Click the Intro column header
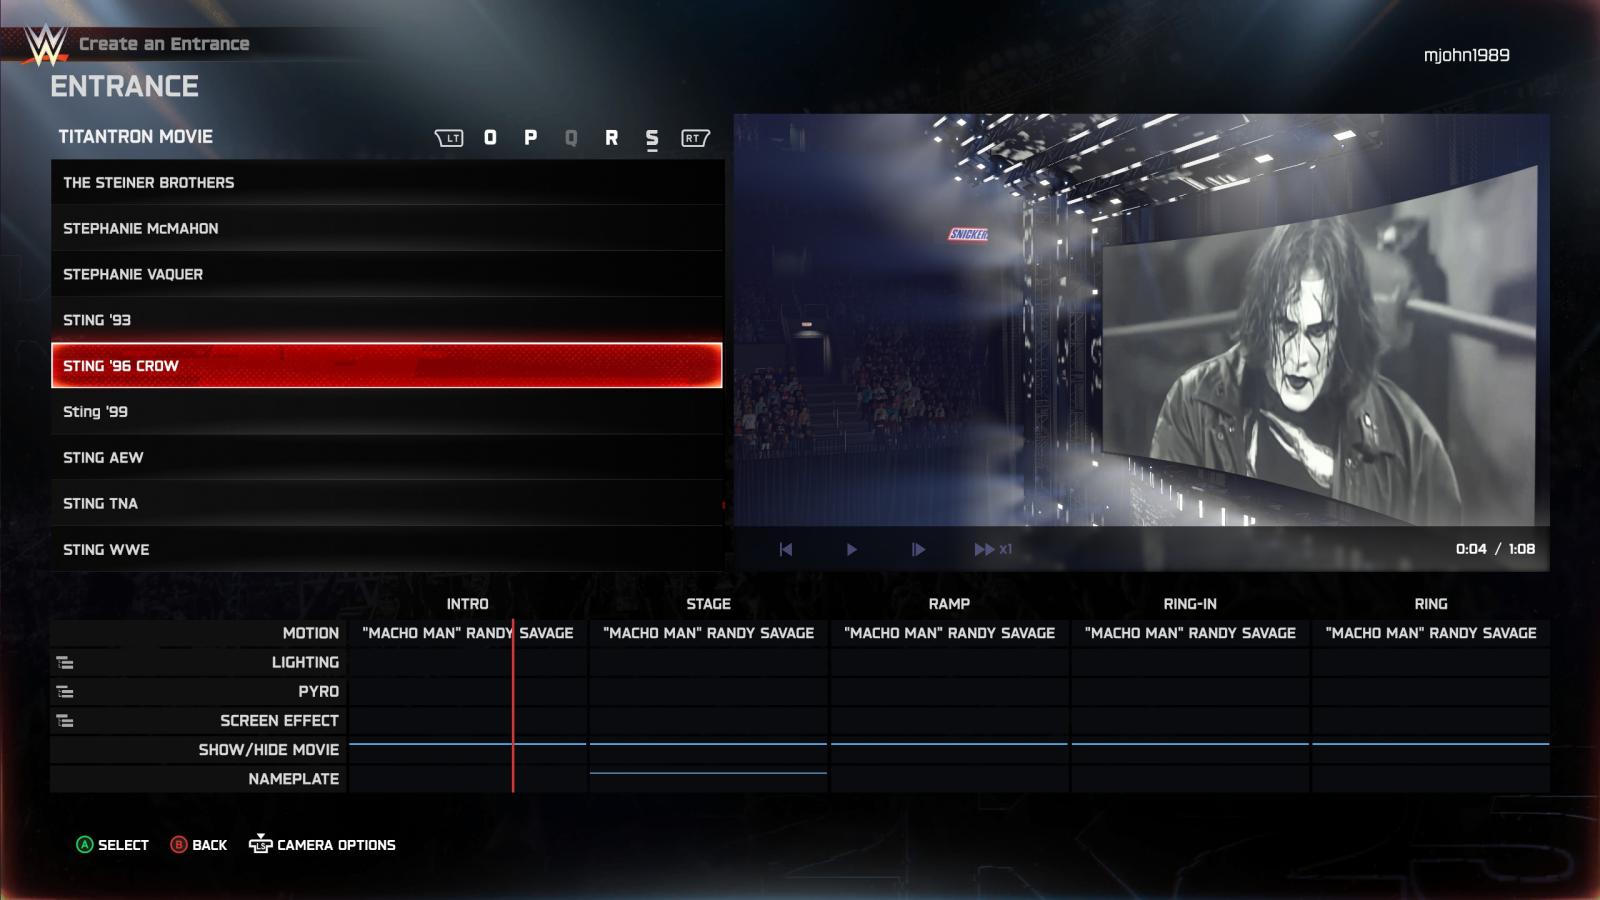 (467, 604)
